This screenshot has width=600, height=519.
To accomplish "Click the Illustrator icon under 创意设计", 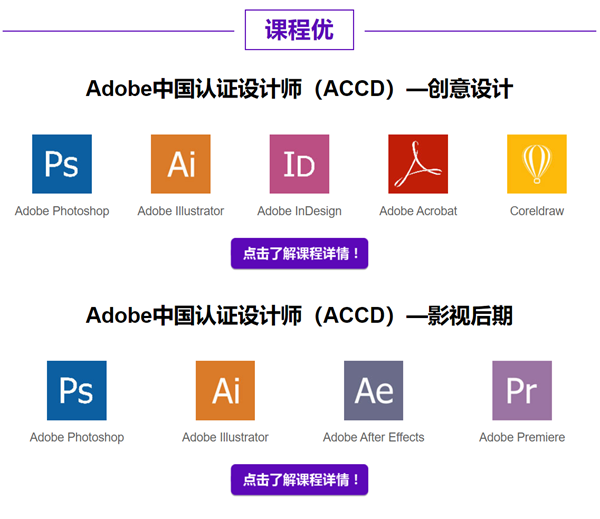I will pyautogui.click(x=181, y=164).
